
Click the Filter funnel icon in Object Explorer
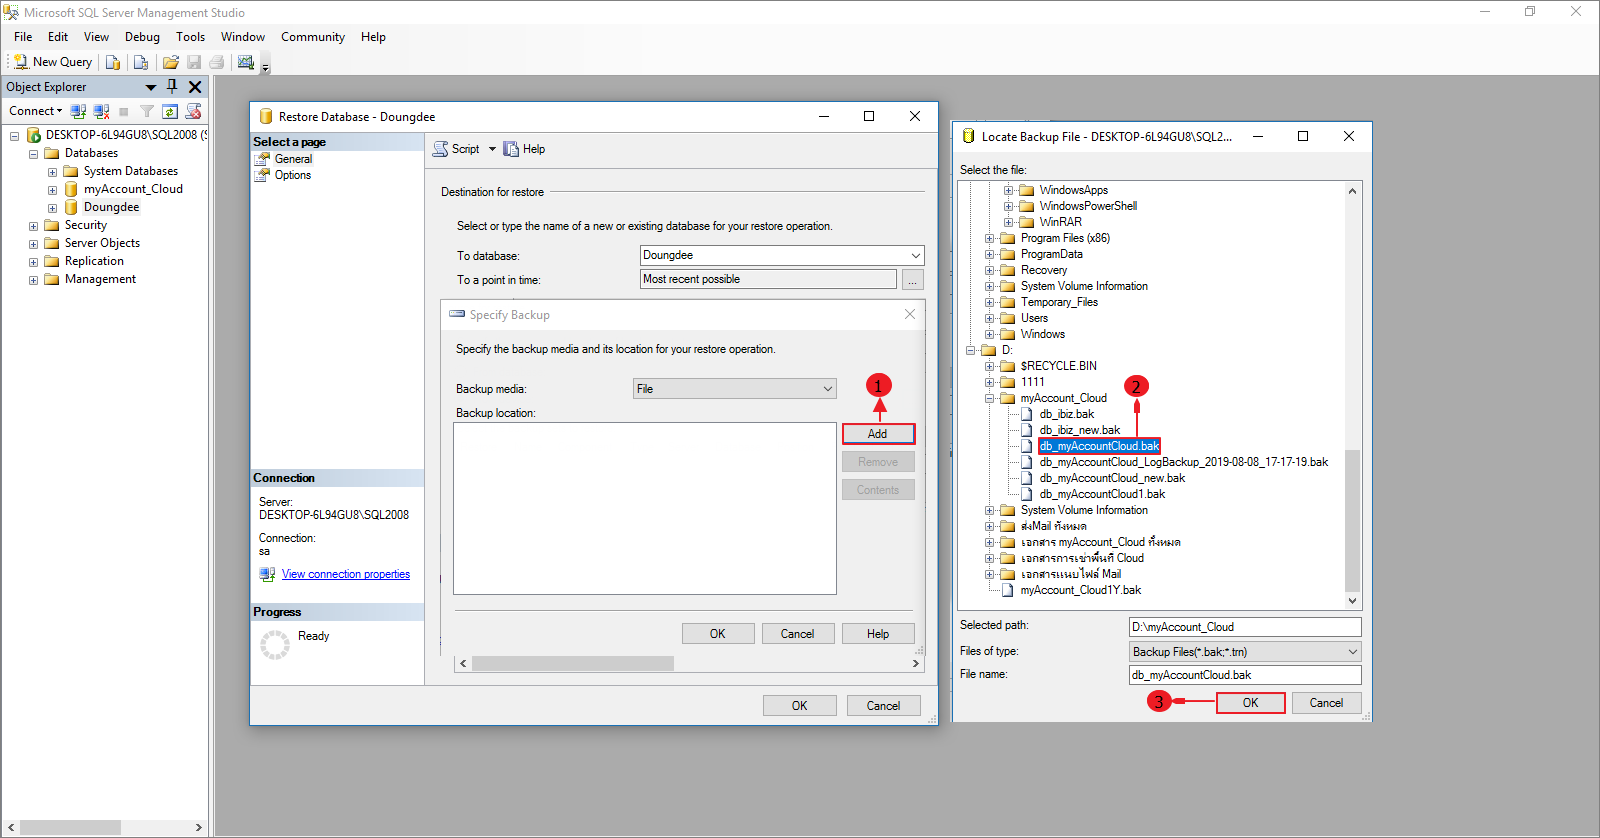(x=147, y=111)
